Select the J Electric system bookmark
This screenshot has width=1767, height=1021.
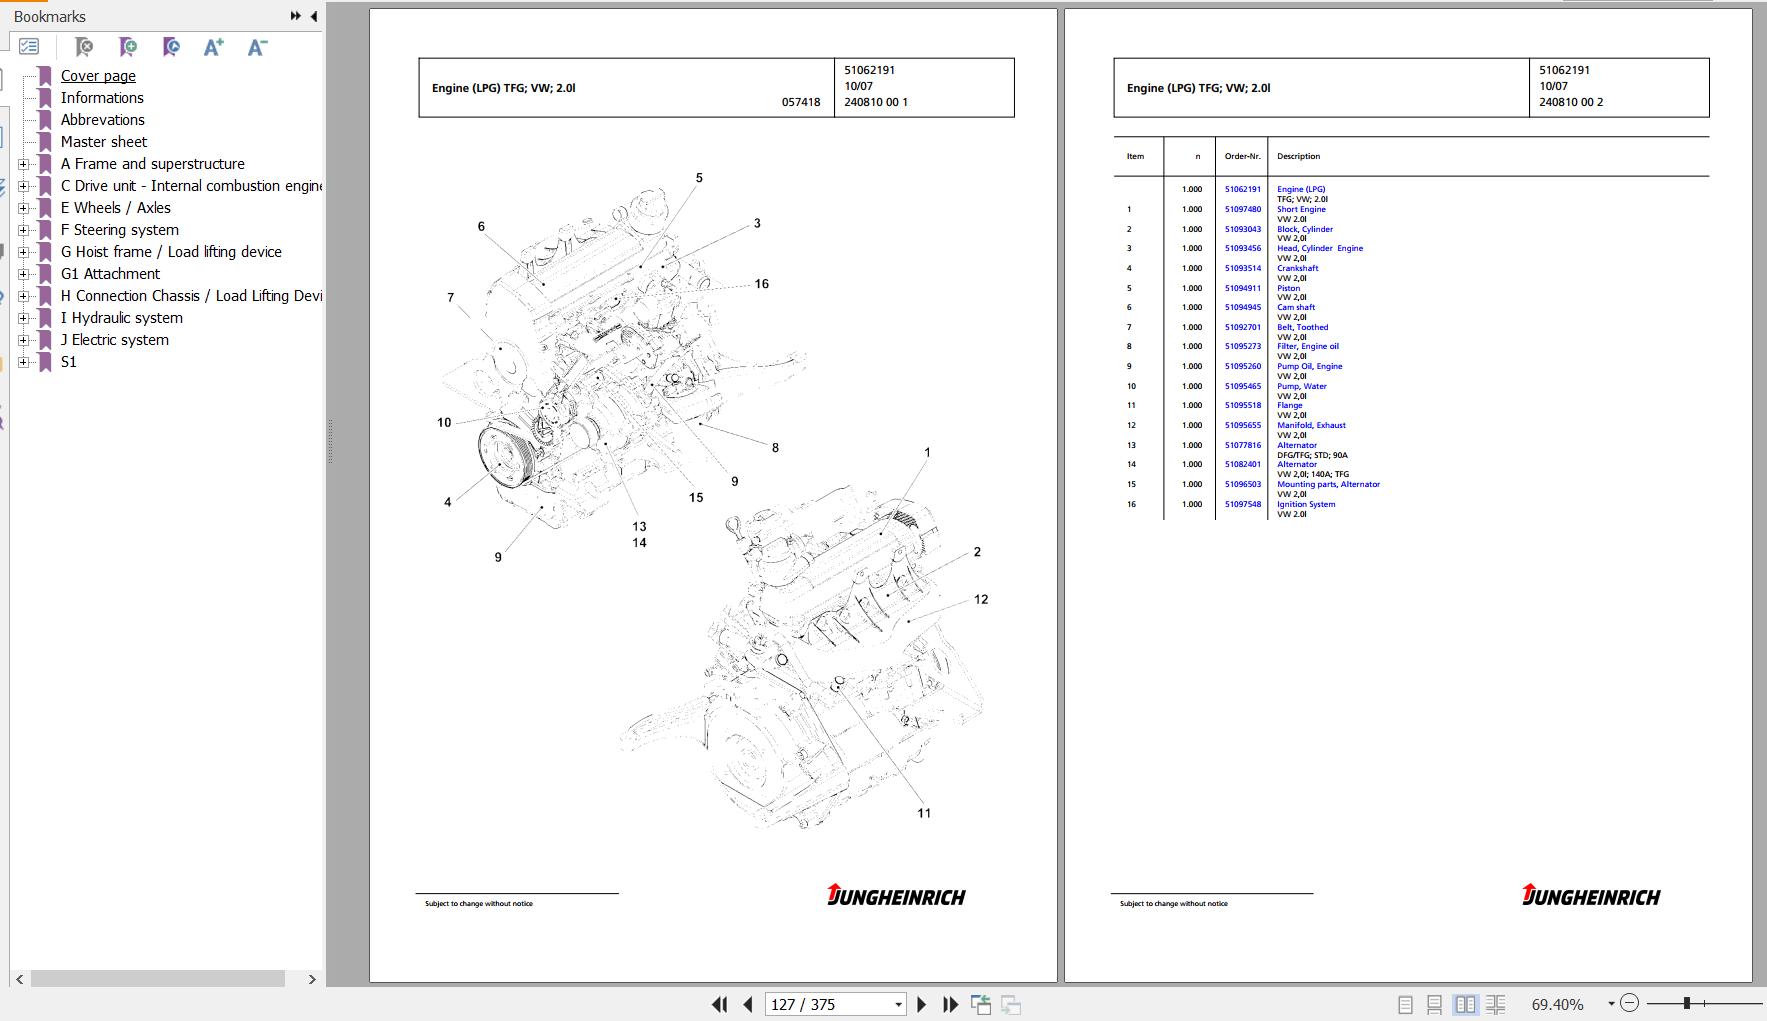pos(114,340)
